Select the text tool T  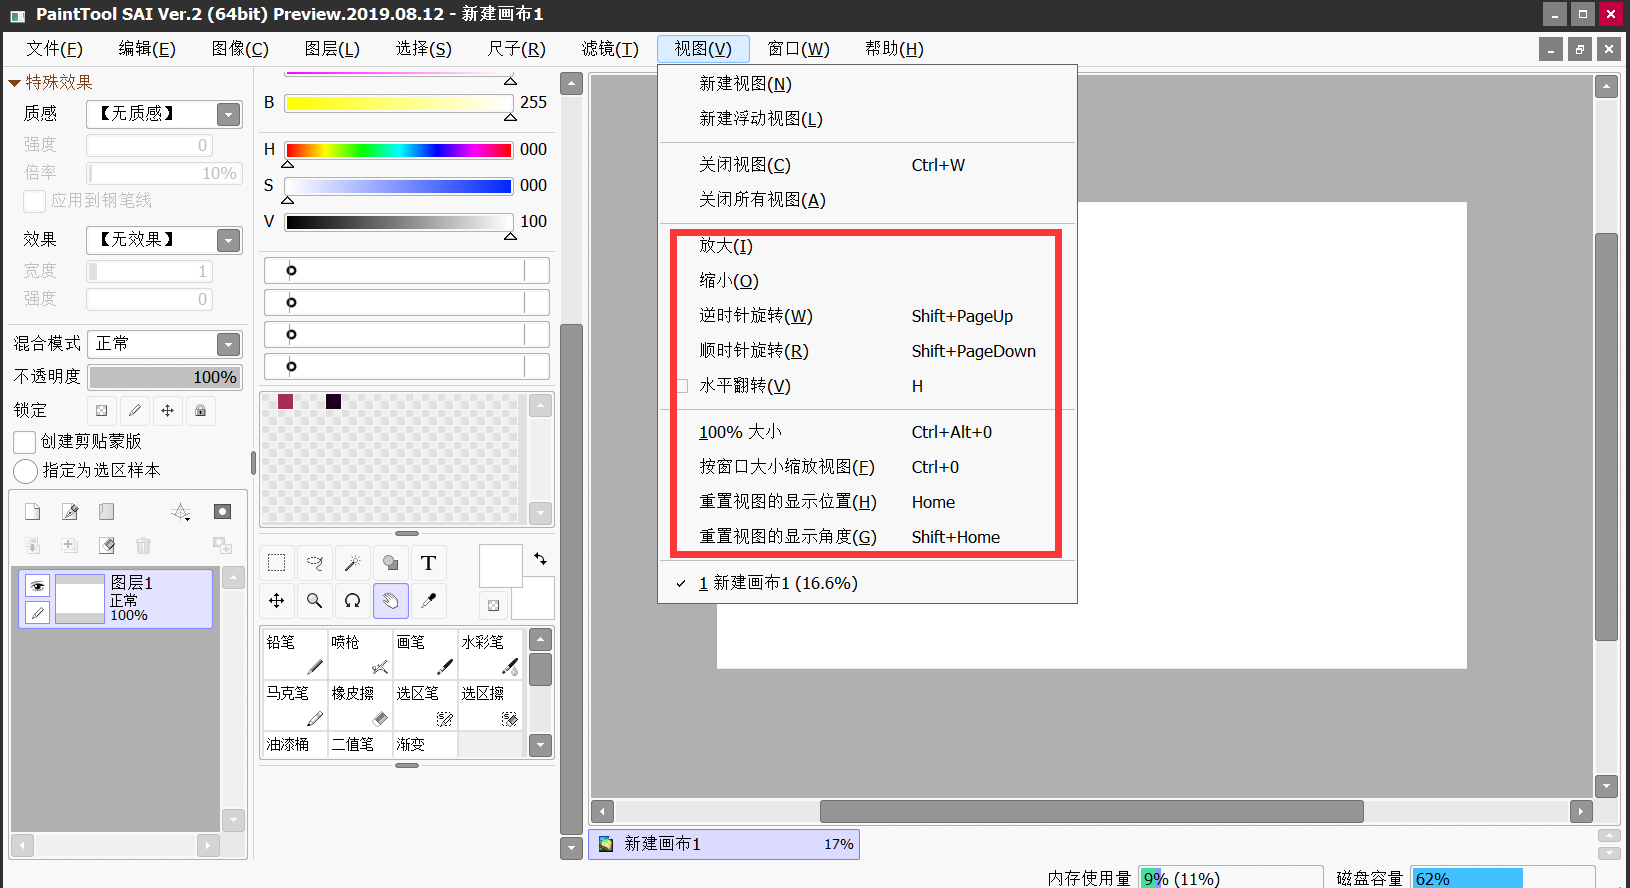(x=428, y=563)
